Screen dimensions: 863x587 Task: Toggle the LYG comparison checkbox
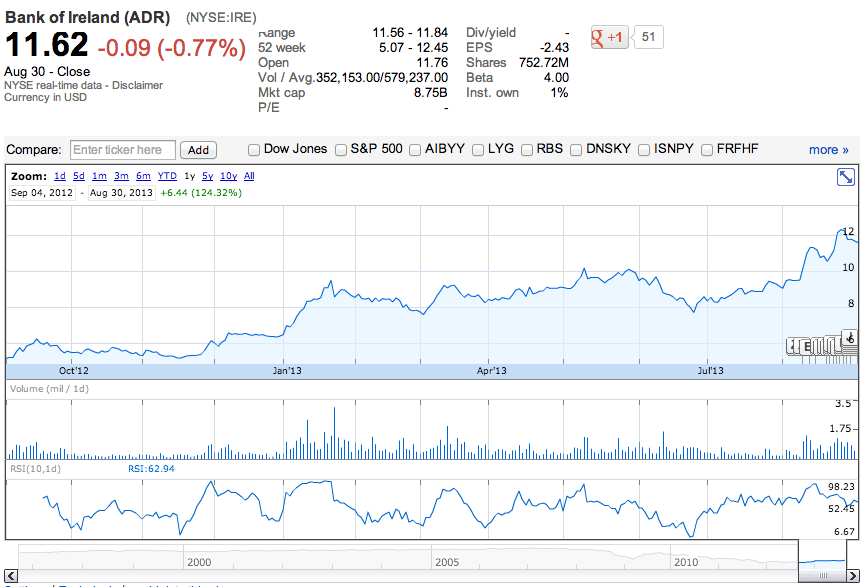click(x=478, y=150)
